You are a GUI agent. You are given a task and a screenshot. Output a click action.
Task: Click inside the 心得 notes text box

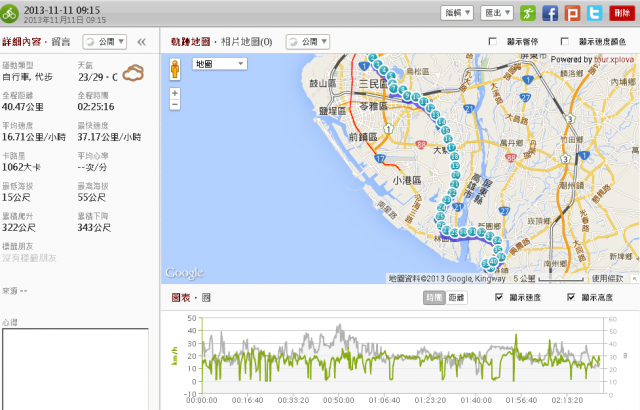click(x=76, y=369)
